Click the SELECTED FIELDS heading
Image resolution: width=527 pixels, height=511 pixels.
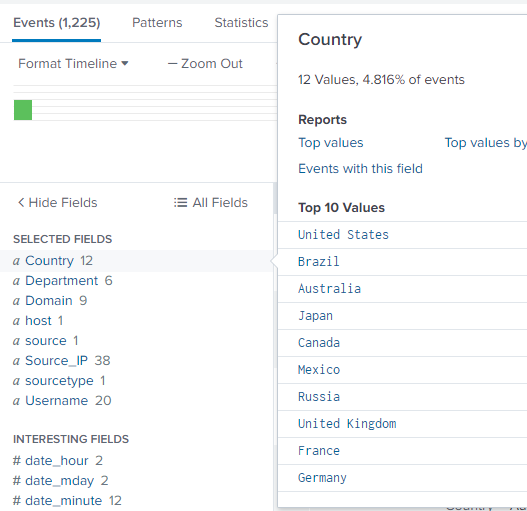coord(63,239)
